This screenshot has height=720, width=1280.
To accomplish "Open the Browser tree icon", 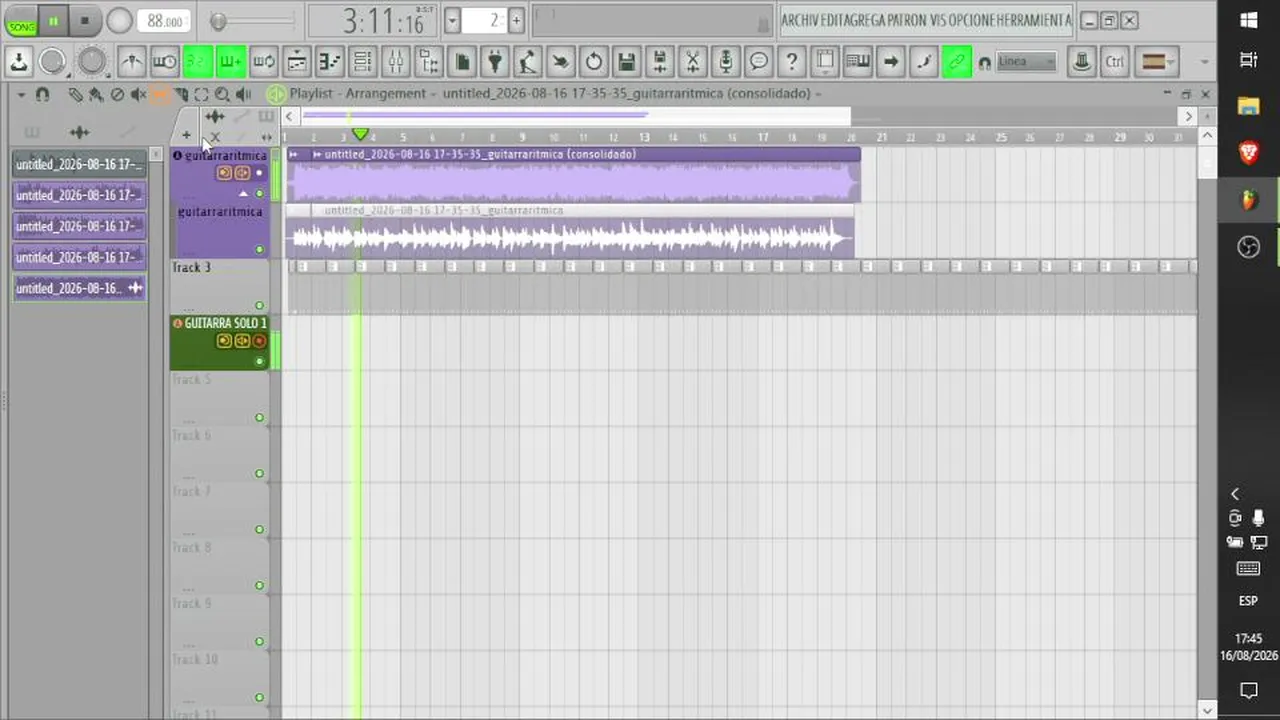I will [x=429, y=62].
